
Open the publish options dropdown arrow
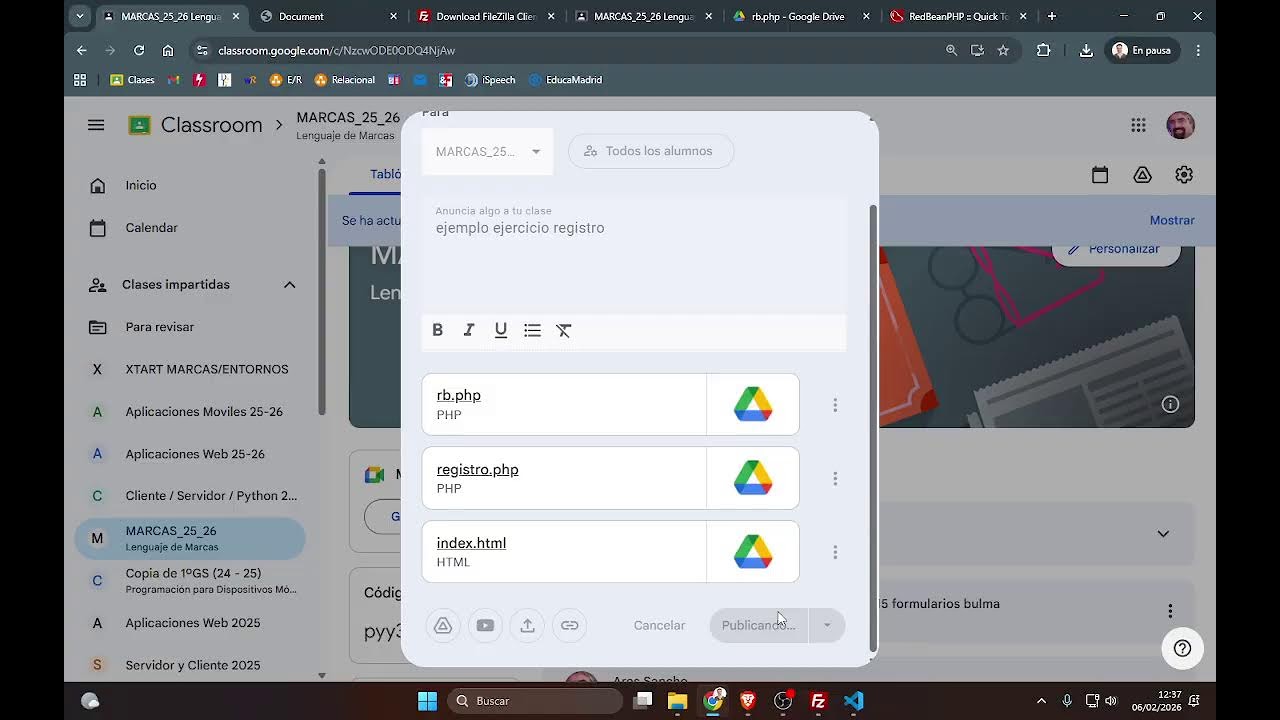point(827,626)
